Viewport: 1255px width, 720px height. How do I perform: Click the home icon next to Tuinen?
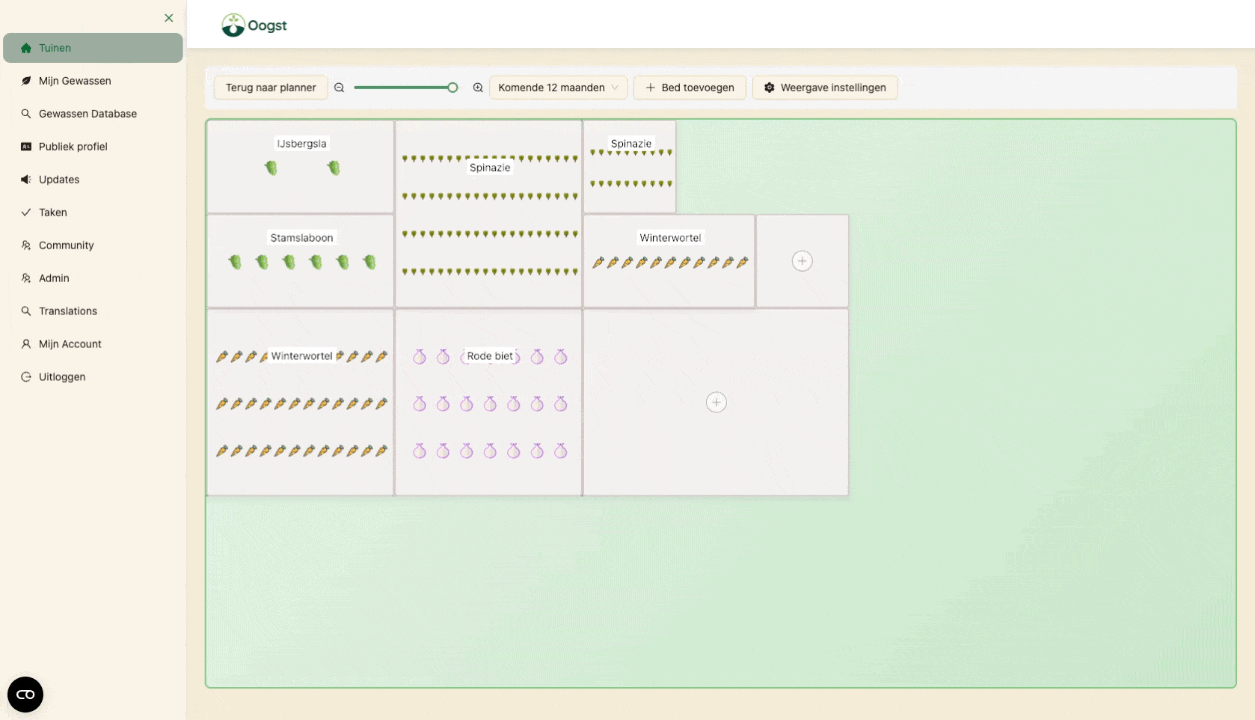(x=26, y=48)
